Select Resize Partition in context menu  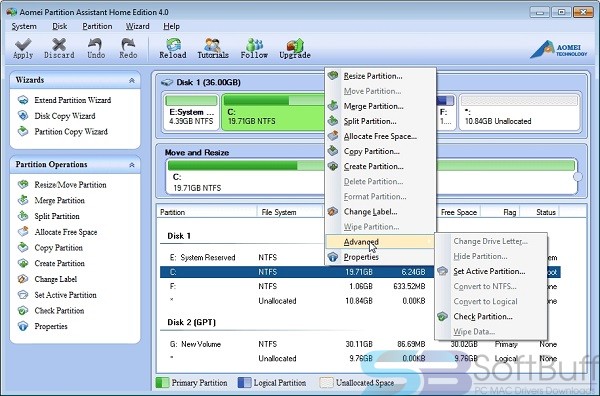(x=380, y=76)
